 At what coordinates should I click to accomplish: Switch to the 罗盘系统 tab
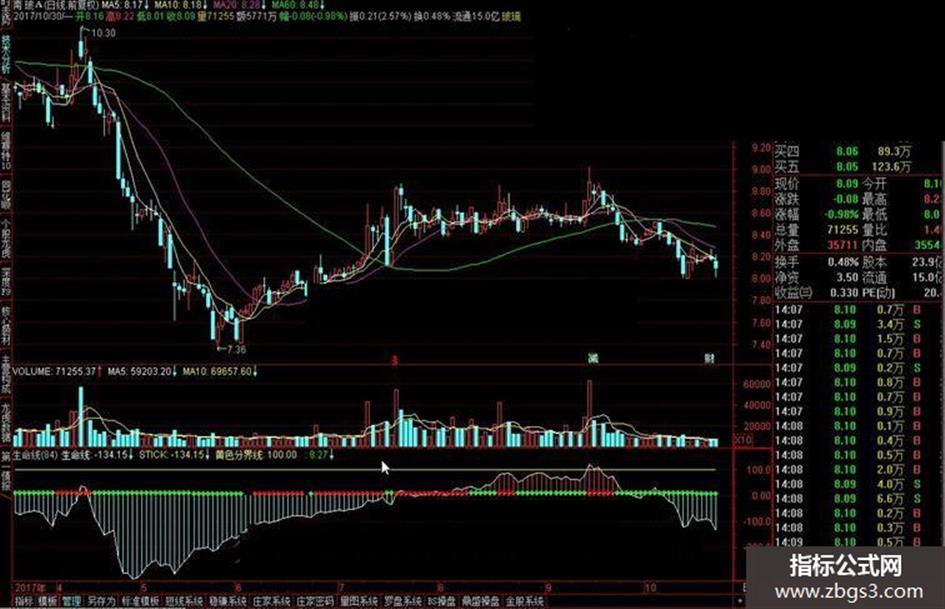[x=403, y=601]
